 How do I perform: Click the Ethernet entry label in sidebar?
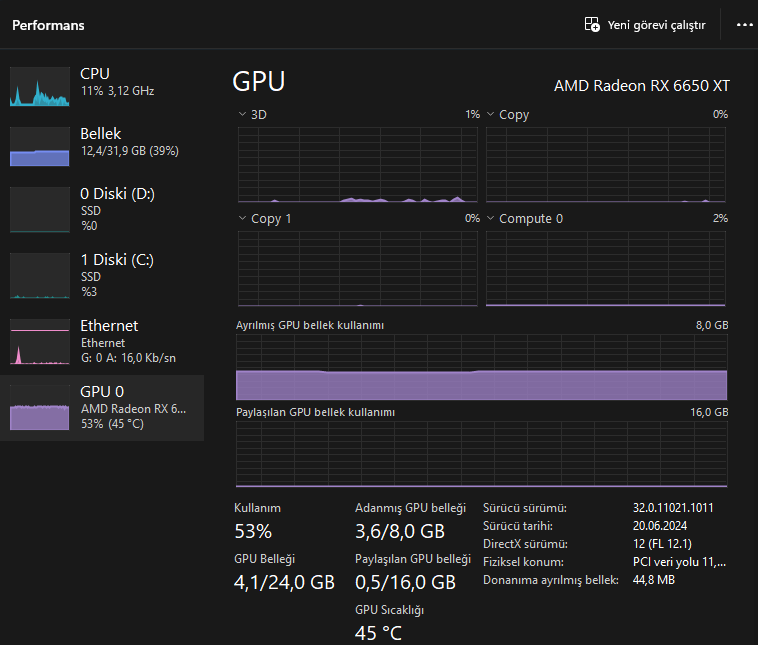click(109, 326)
